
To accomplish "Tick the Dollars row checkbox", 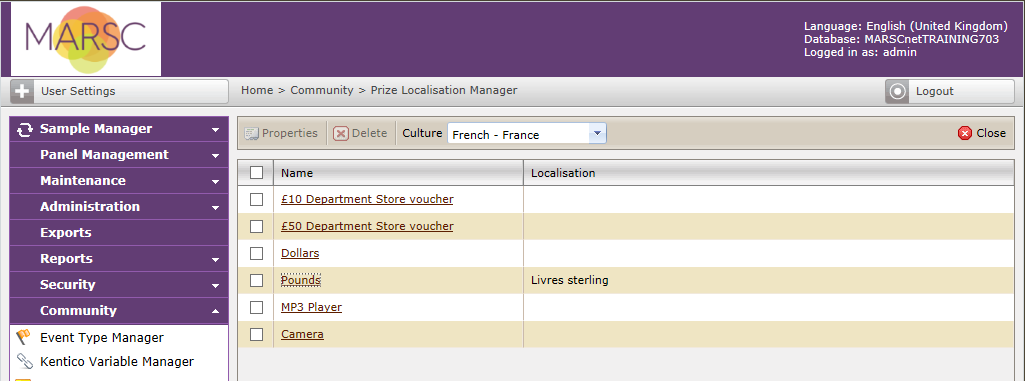I will [257, 253].
